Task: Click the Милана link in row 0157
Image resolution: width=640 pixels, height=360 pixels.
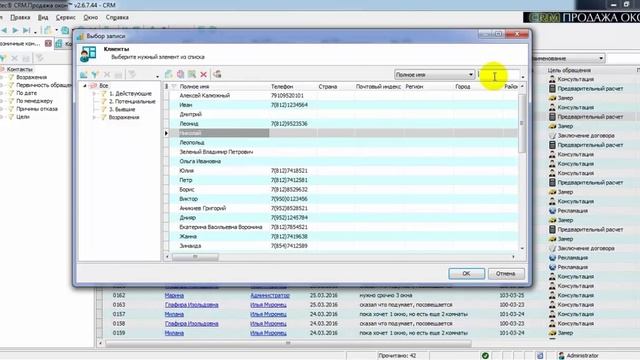Action: 174,314
